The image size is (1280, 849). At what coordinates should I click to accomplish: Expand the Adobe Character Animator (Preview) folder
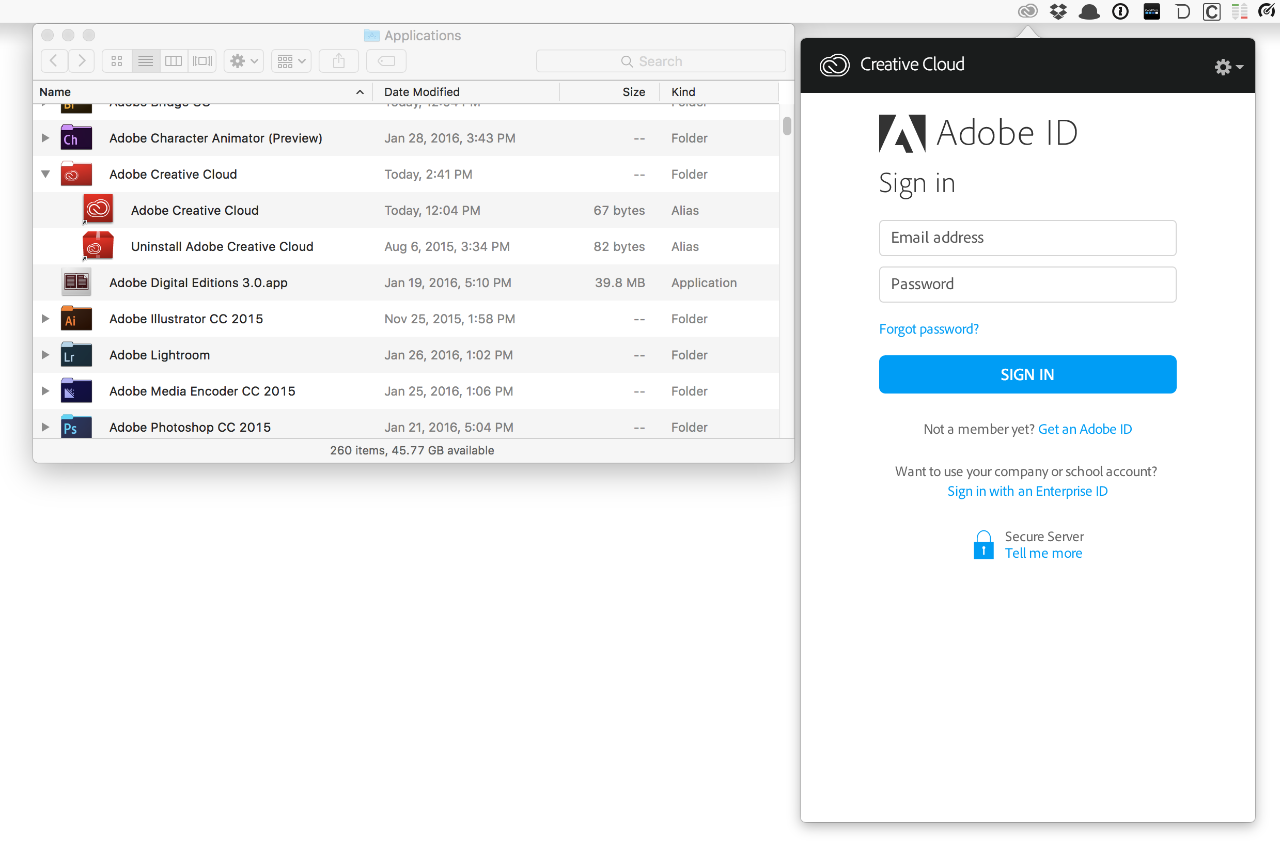click(45, 138)
